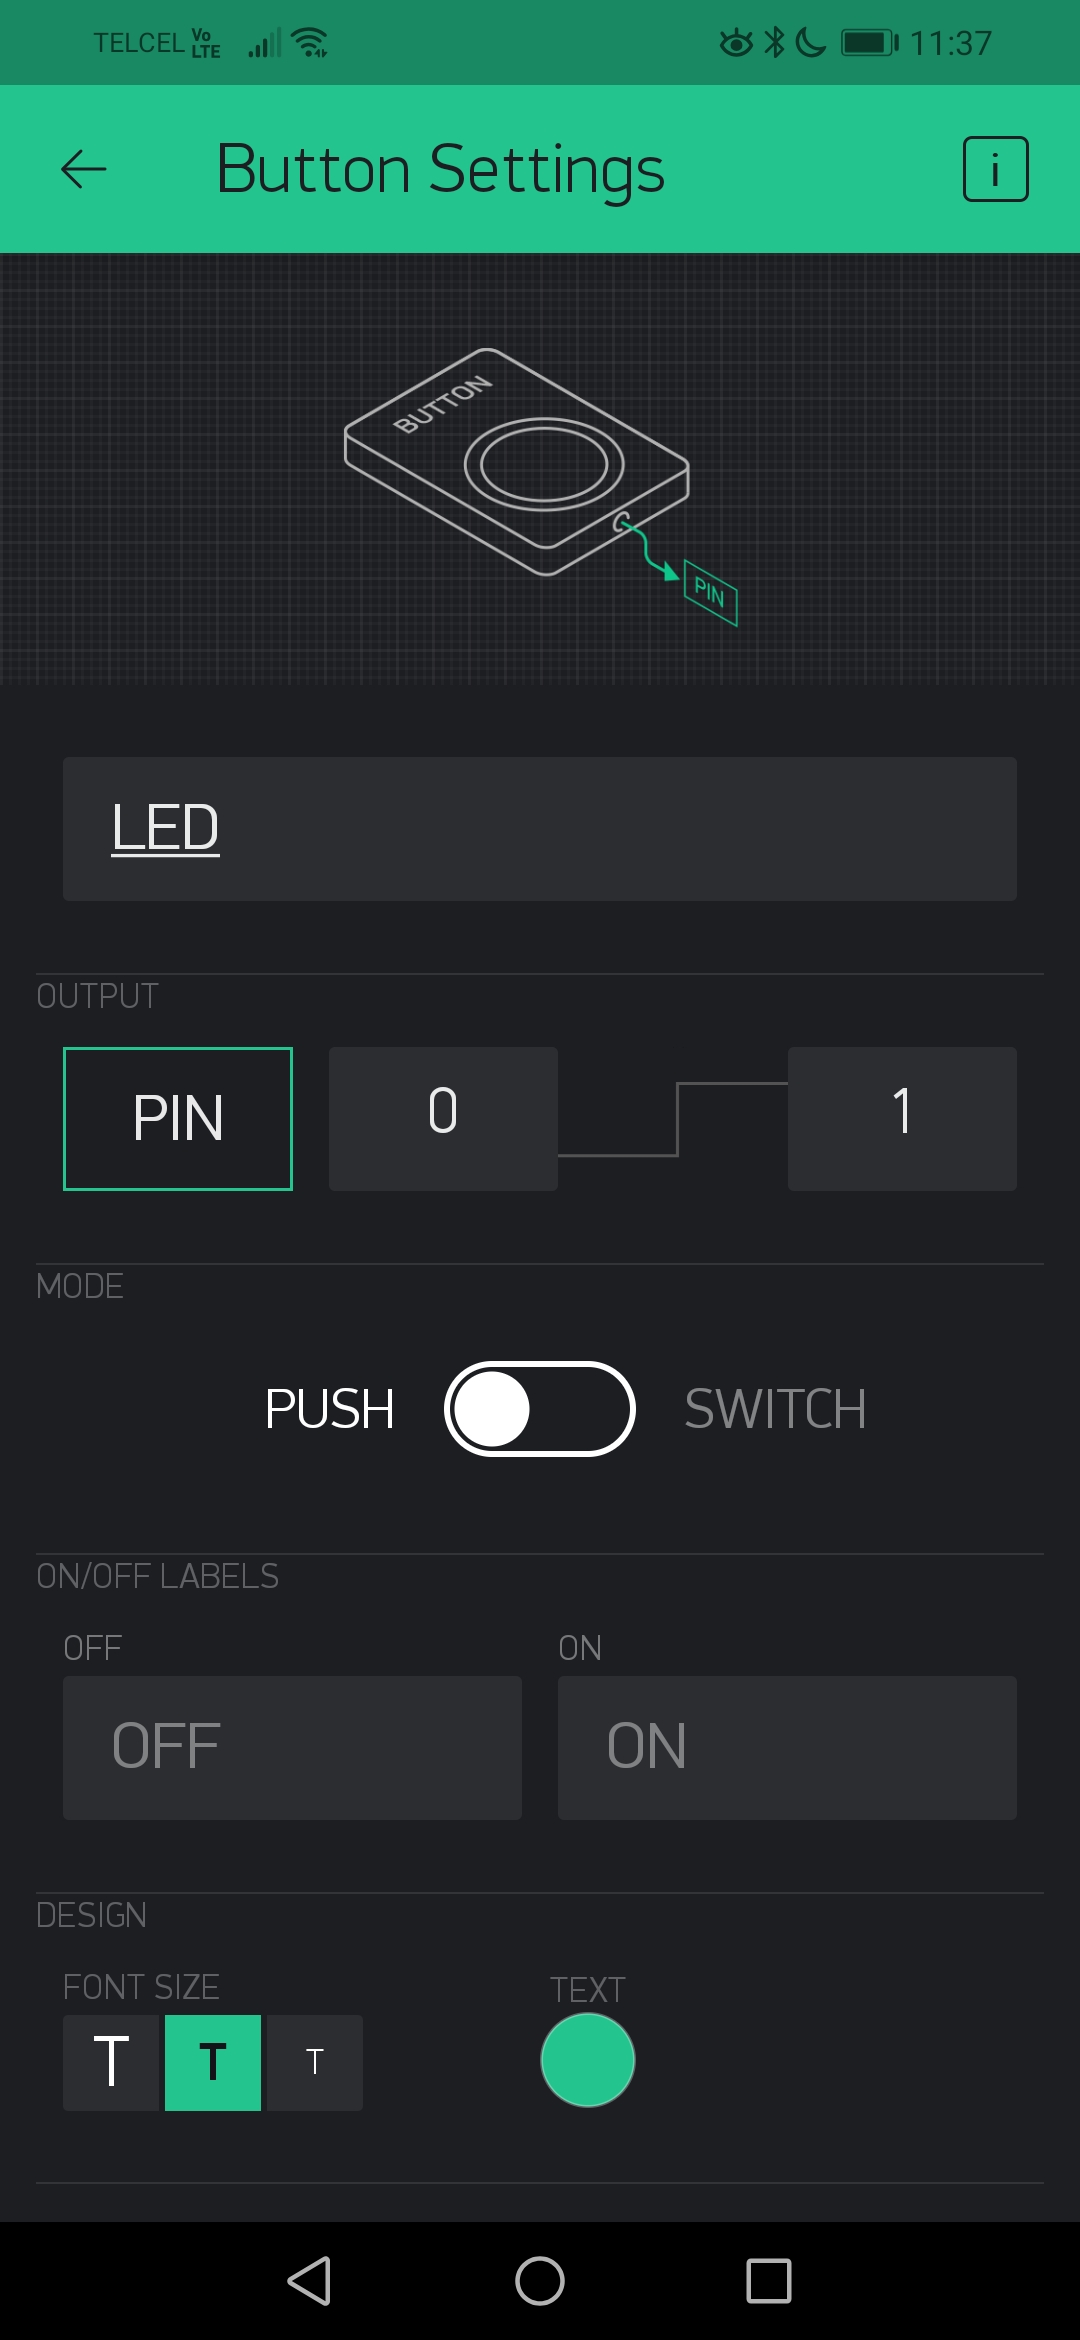Open the Android recent apps square
This screenshot has width=1080, height=2340.
[768, 2281]
